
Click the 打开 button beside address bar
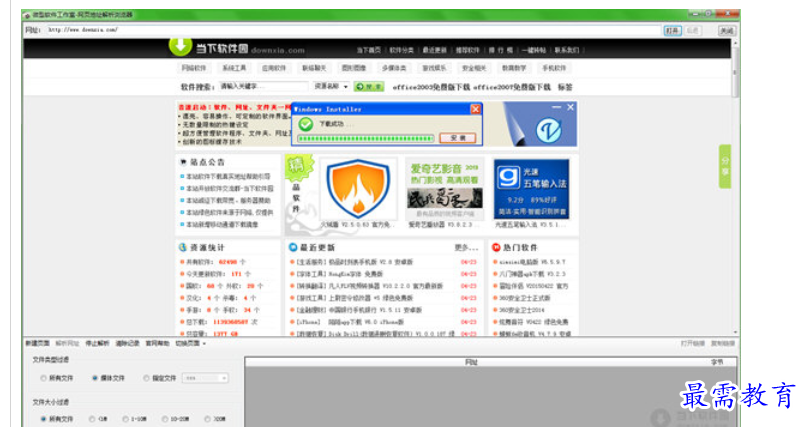[x=672, y=31]
